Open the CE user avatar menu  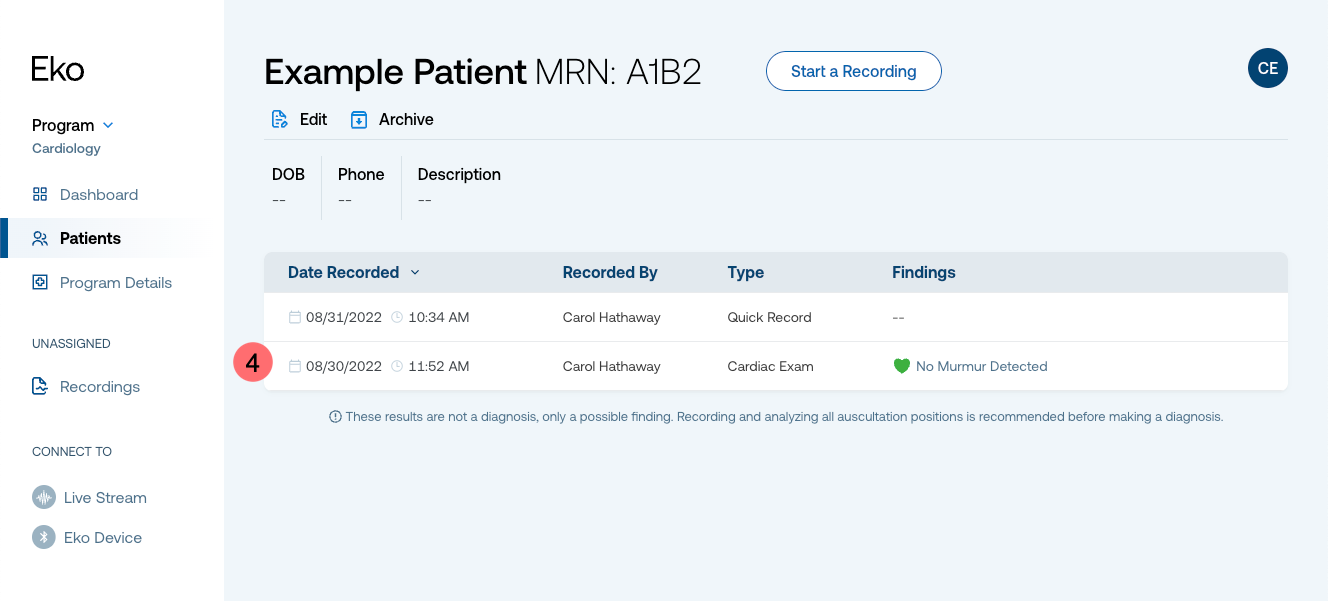tap(1268, 68)
